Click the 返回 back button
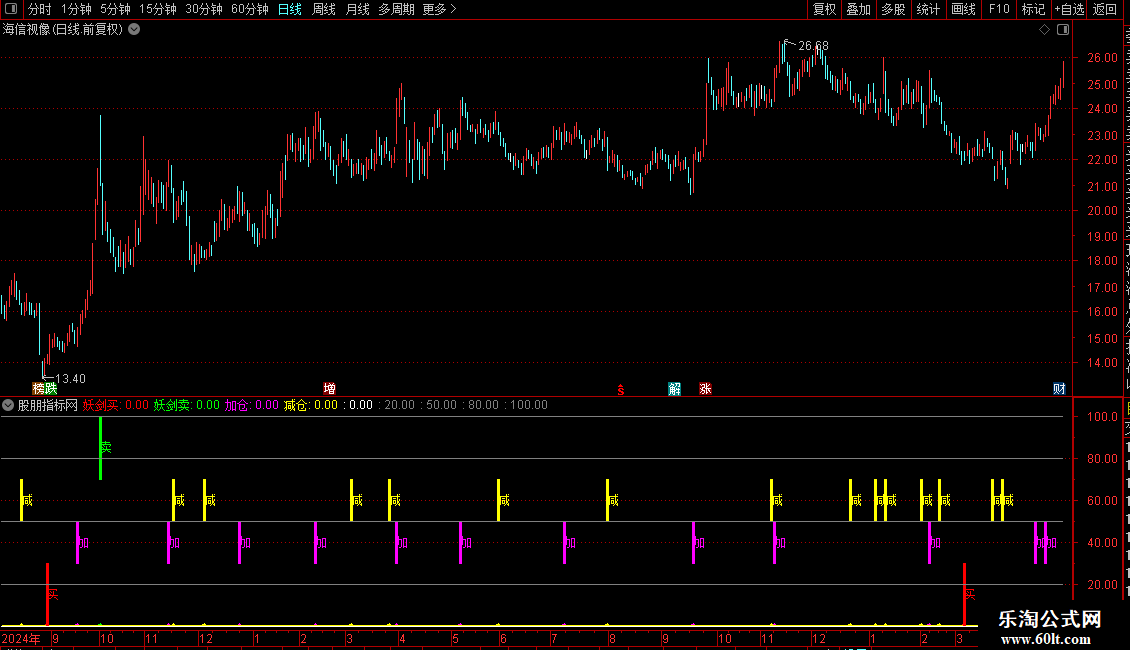The width and height of the screenshot is (1130, 650). (x=1104, y=9)
